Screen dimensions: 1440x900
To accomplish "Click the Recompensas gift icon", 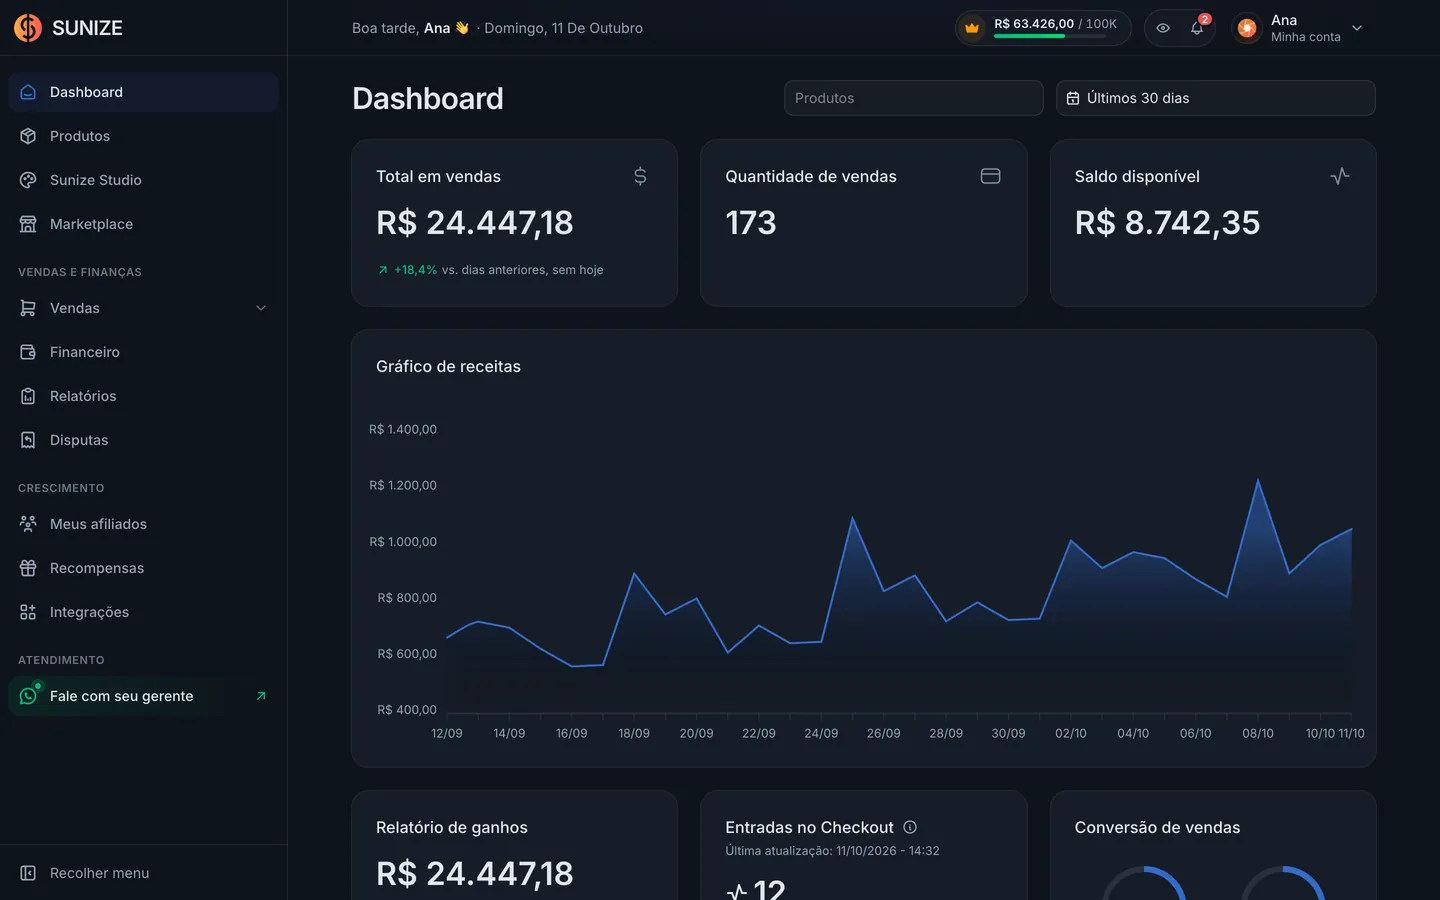I will click(28, 568).
